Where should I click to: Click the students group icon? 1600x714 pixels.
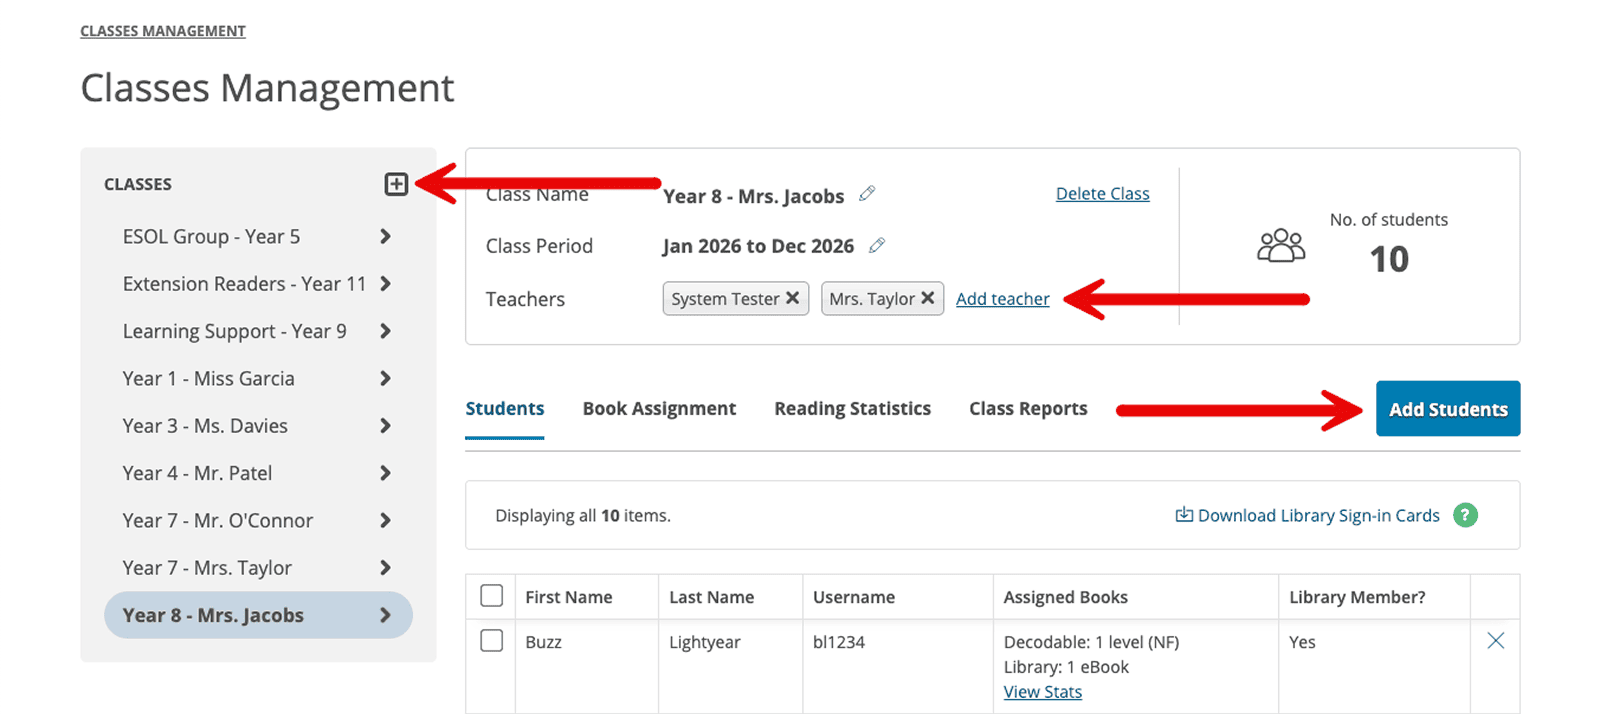tap(1281, 245)
